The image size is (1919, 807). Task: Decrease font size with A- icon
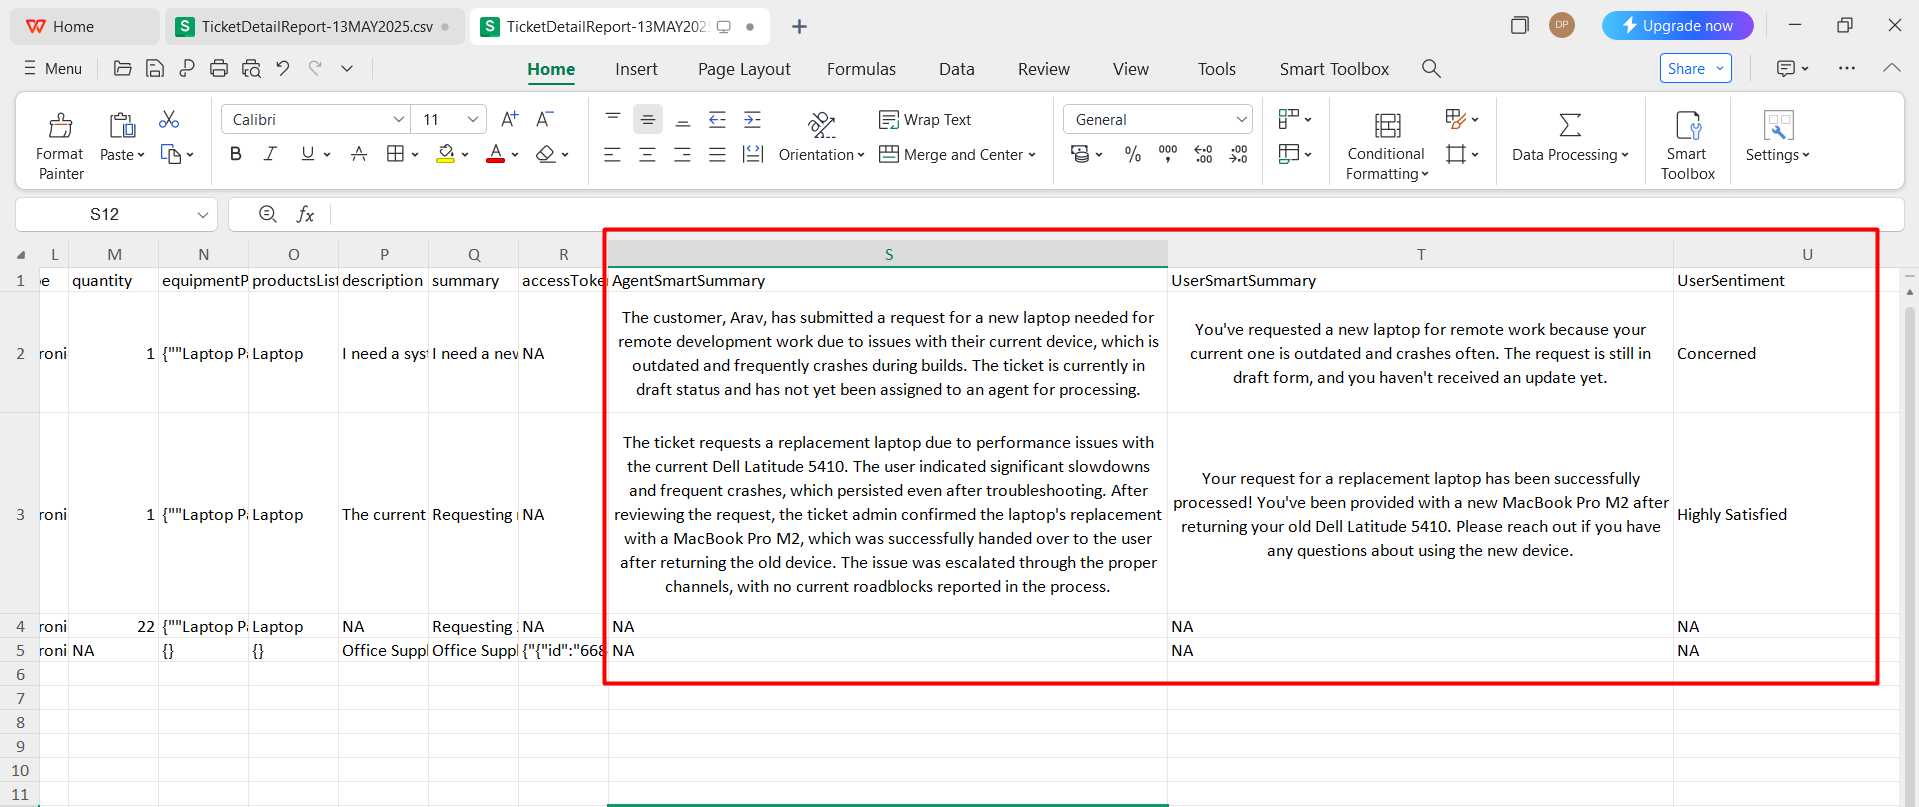pos(545,119)
